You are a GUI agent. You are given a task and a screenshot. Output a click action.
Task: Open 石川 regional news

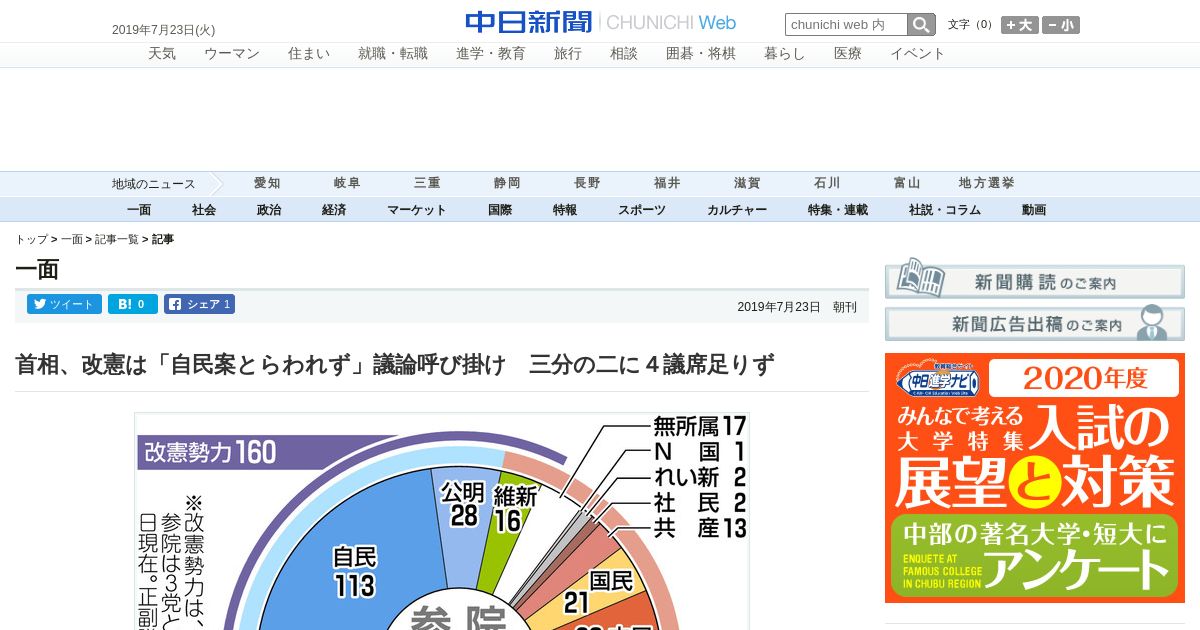click(x=827, y=183)
